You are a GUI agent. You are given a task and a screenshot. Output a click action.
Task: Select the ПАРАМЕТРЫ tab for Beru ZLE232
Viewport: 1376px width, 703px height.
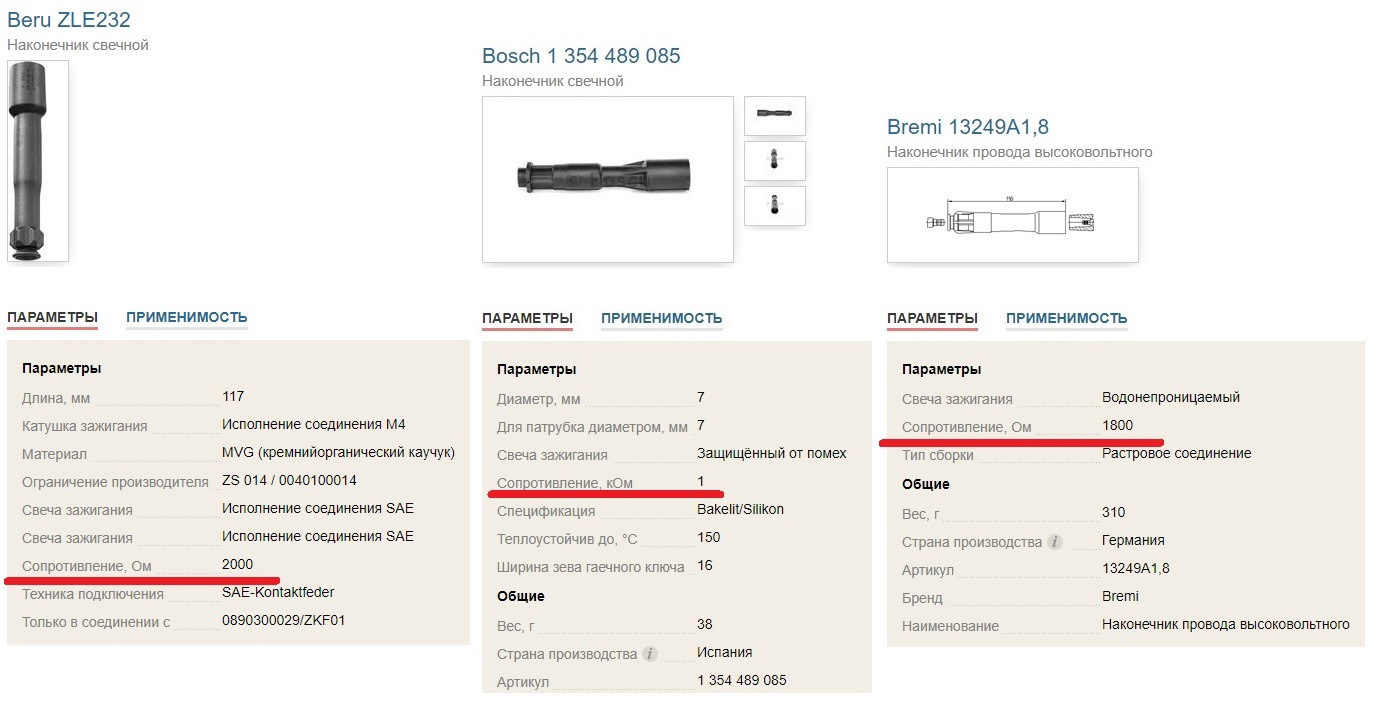point(52,318)
